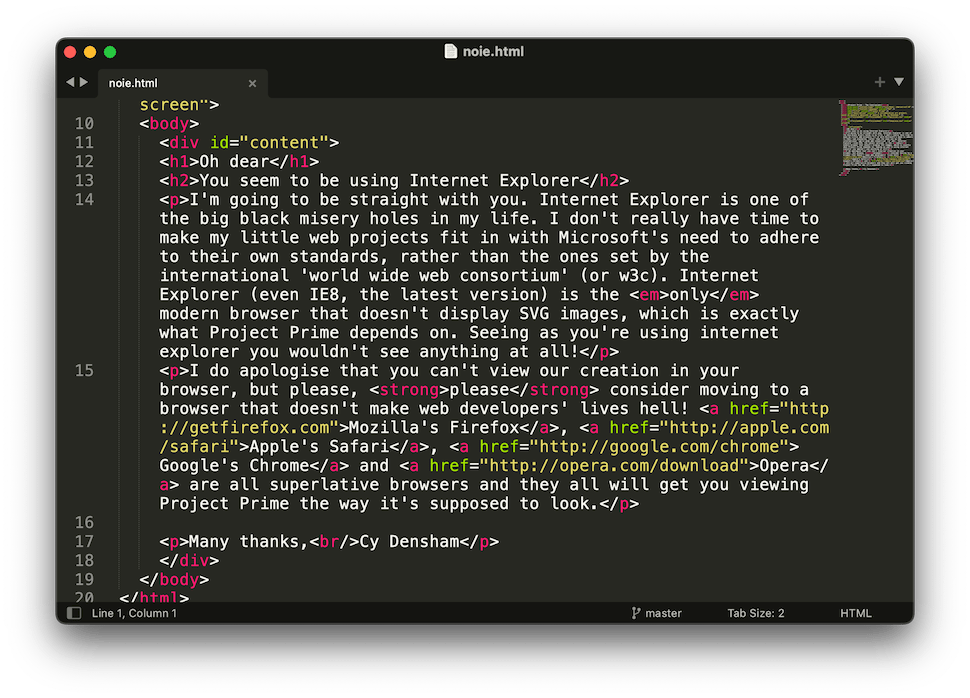The width and height of the screenshot is (970, 698).
Task: Click 'You seem to be using Internet Explorer' text
Action: (x=389, y=181)
